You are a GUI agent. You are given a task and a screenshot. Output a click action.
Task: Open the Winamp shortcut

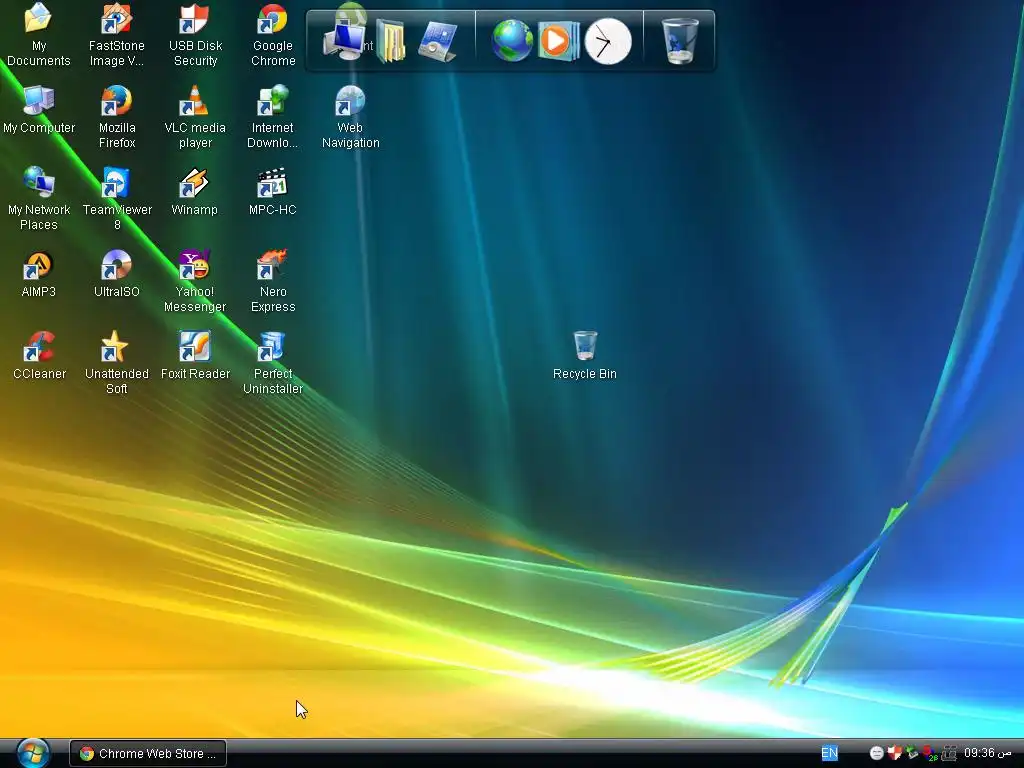pyautogui.click(x=195, y=191)
